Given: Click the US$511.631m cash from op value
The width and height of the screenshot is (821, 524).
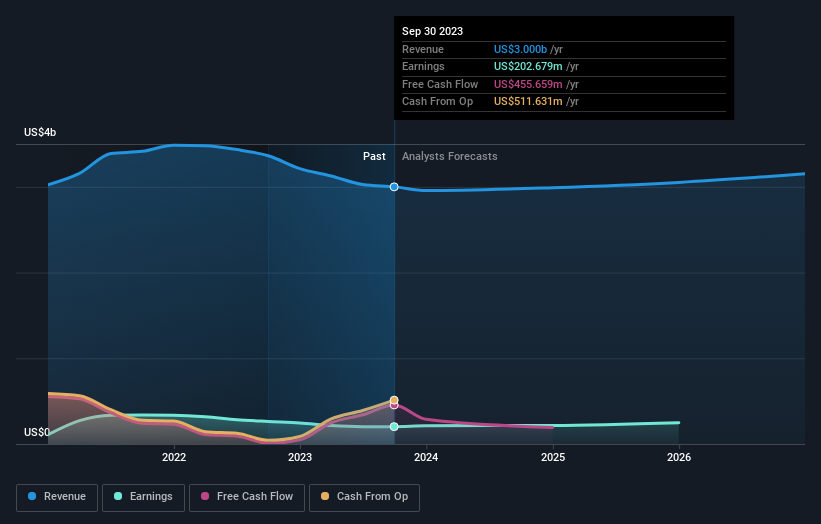Looking at the screenshot, I should pos(528,102).
